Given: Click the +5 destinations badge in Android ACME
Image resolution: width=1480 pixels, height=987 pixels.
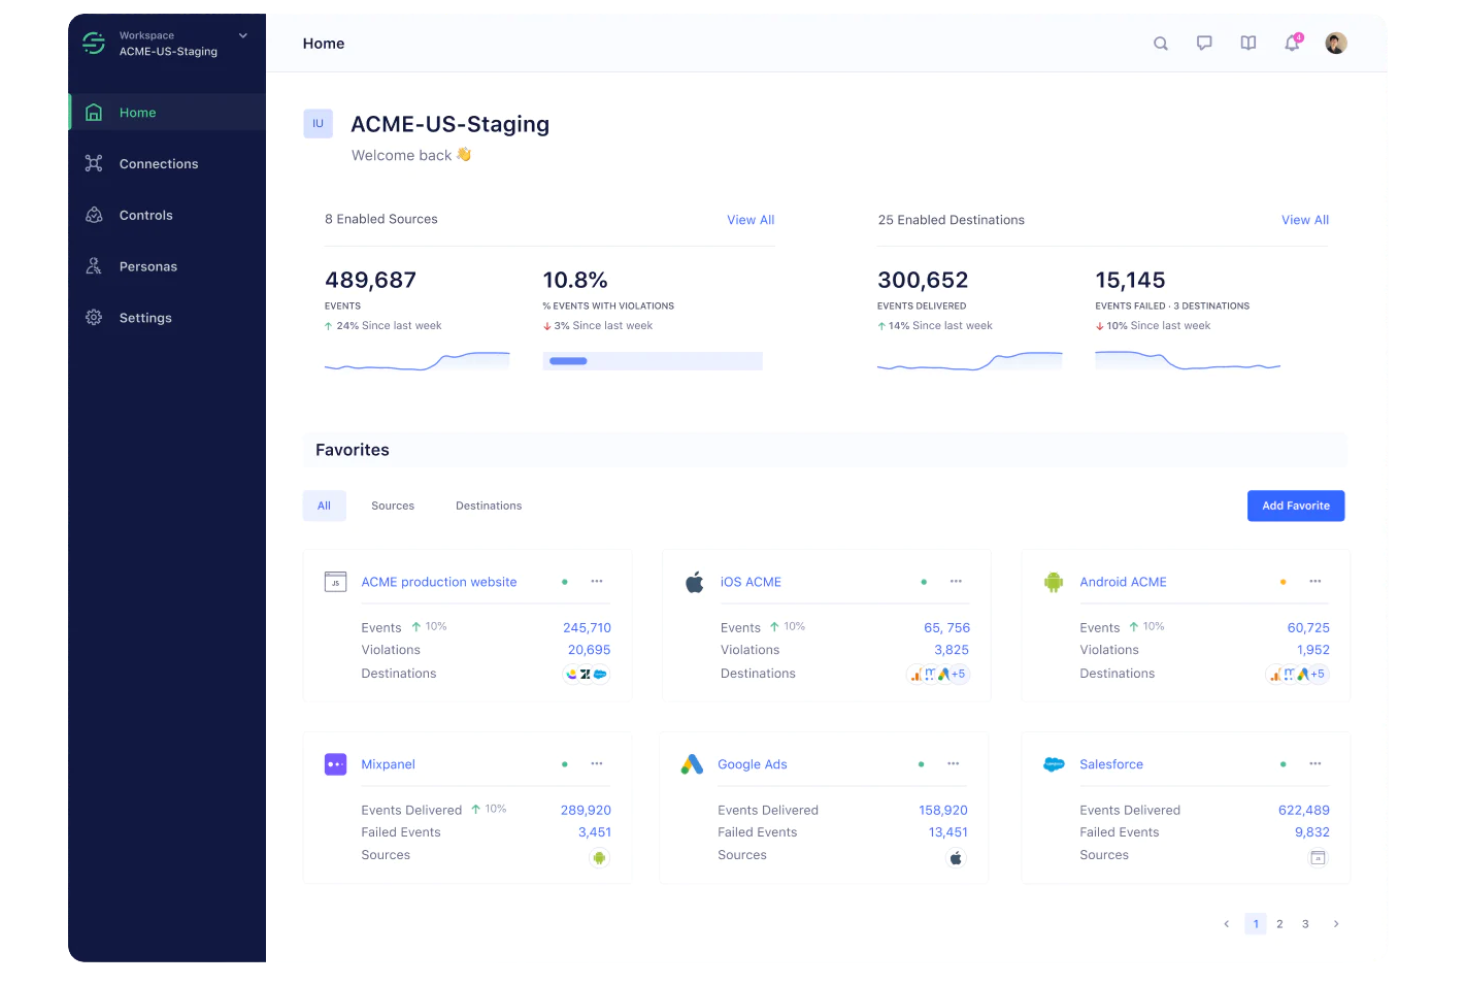Looking at the screenshot, I should 1317,674.
